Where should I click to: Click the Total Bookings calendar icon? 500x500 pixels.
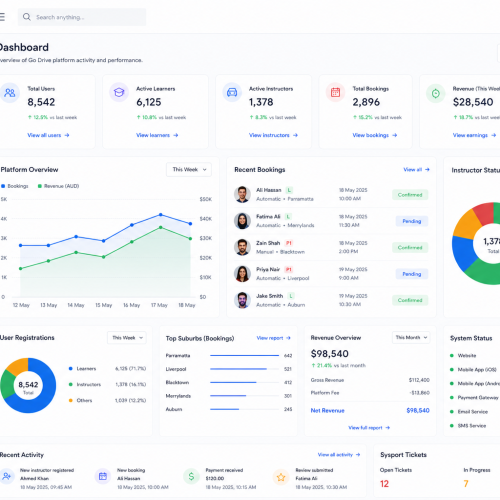coord(335,92)
